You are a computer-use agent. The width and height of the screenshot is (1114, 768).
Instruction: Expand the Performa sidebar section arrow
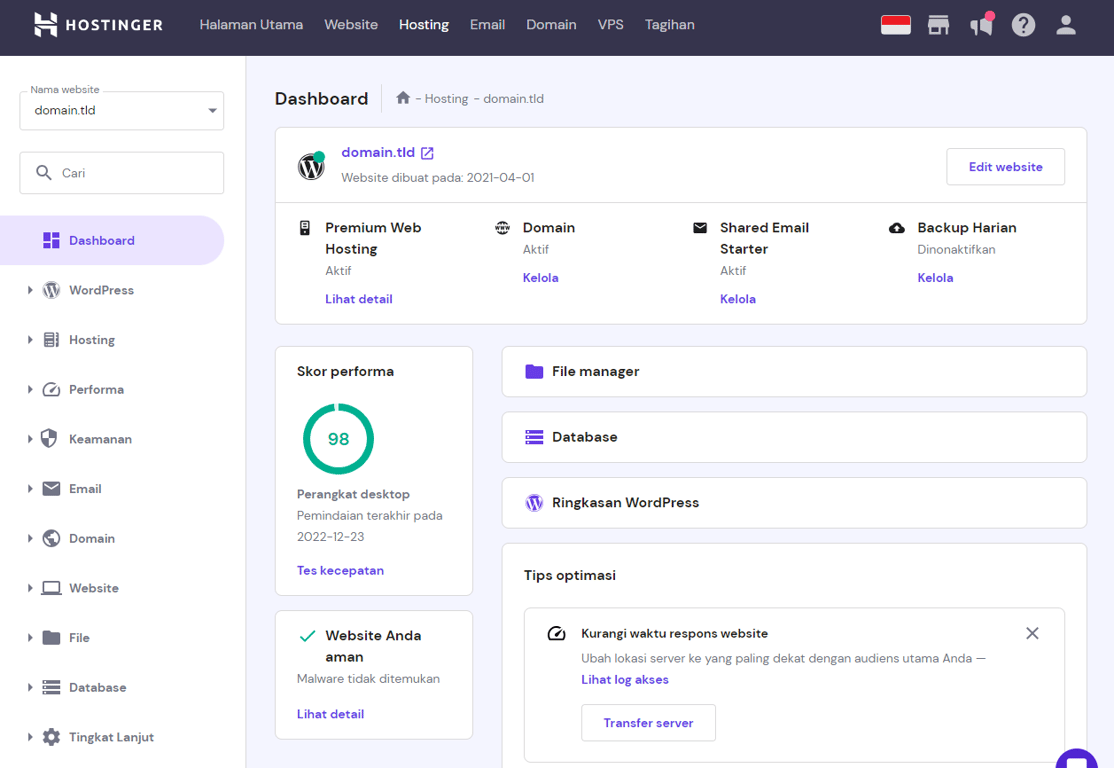[x=30, y=389]
